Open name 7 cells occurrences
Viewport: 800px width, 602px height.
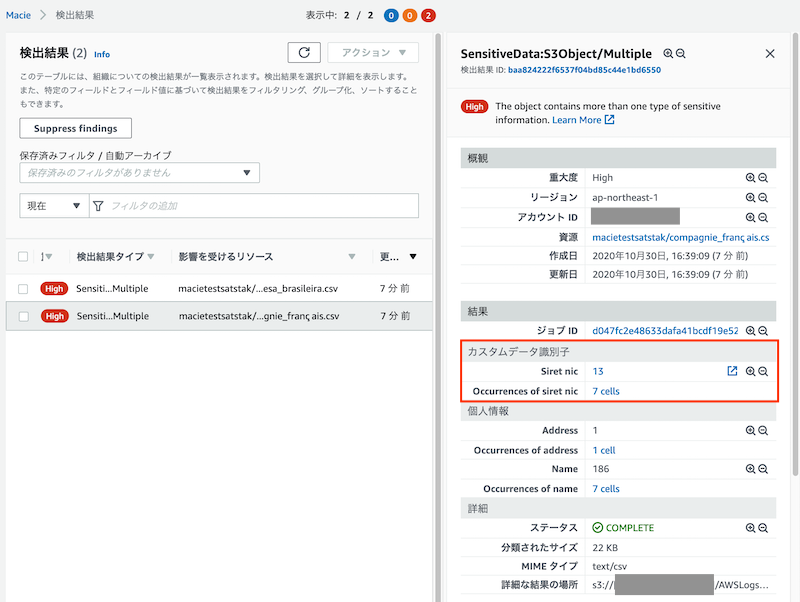(606, 489)
